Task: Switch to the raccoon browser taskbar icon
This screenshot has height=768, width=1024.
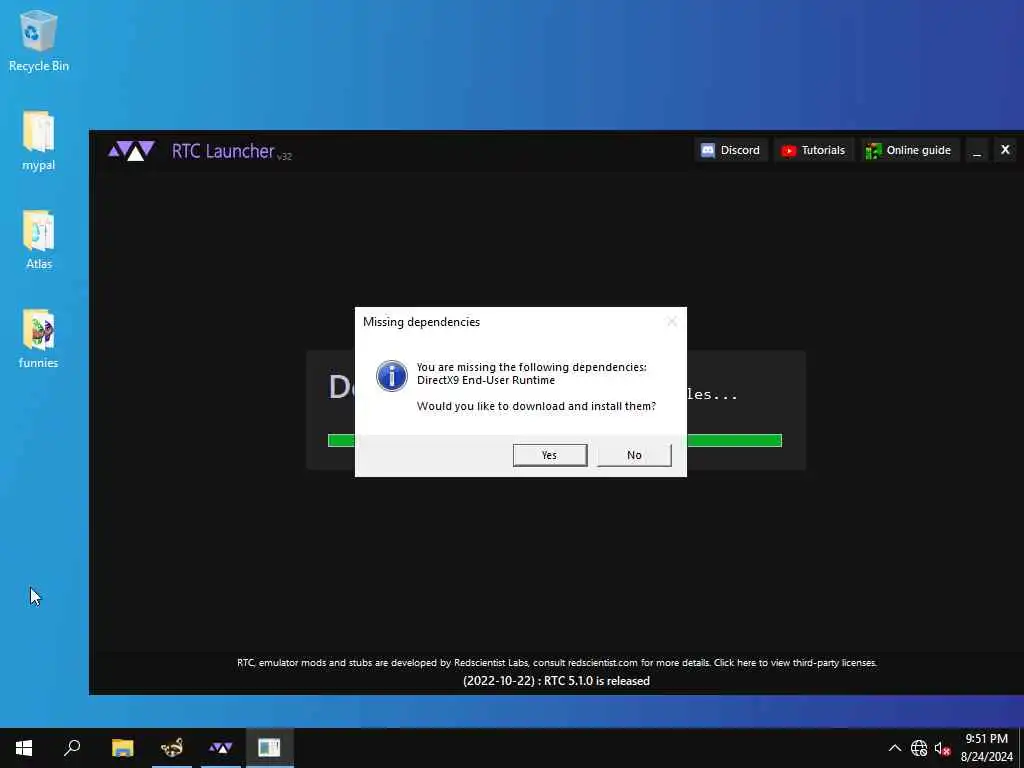Action: pos(172,748)
